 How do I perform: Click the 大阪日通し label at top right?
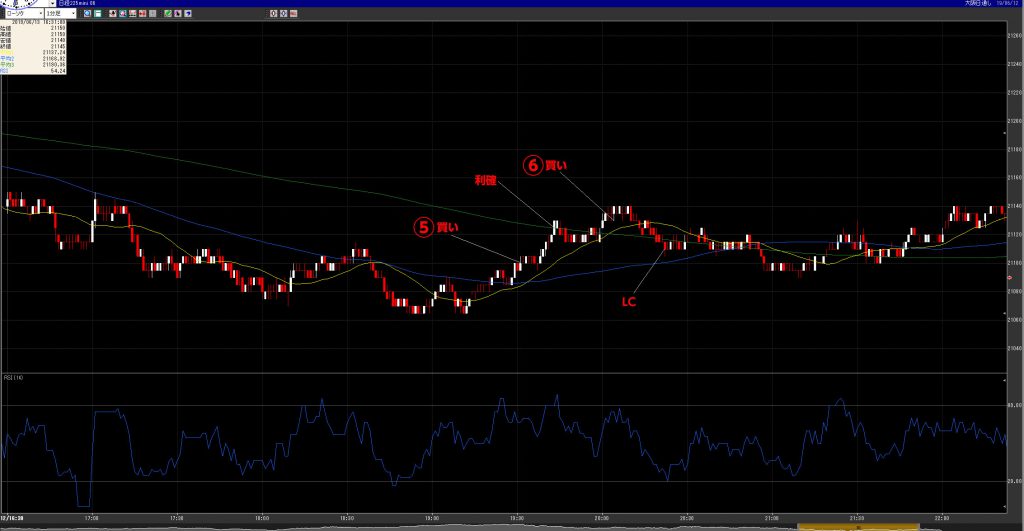coord(978,3)
